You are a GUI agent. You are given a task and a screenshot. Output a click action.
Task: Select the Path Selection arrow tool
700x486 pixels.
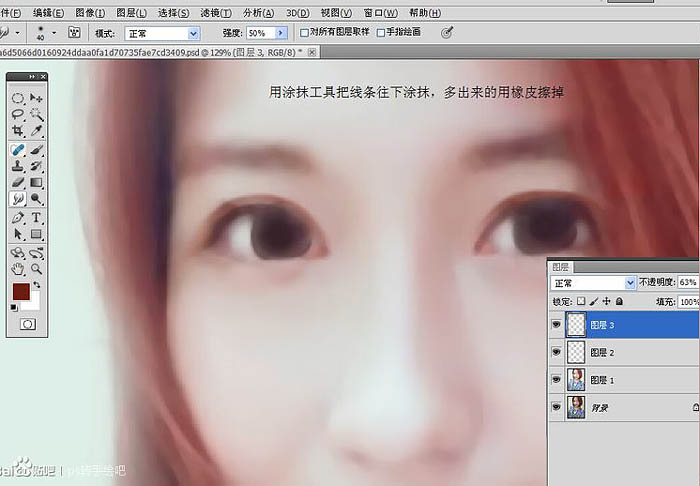[17, 234]
